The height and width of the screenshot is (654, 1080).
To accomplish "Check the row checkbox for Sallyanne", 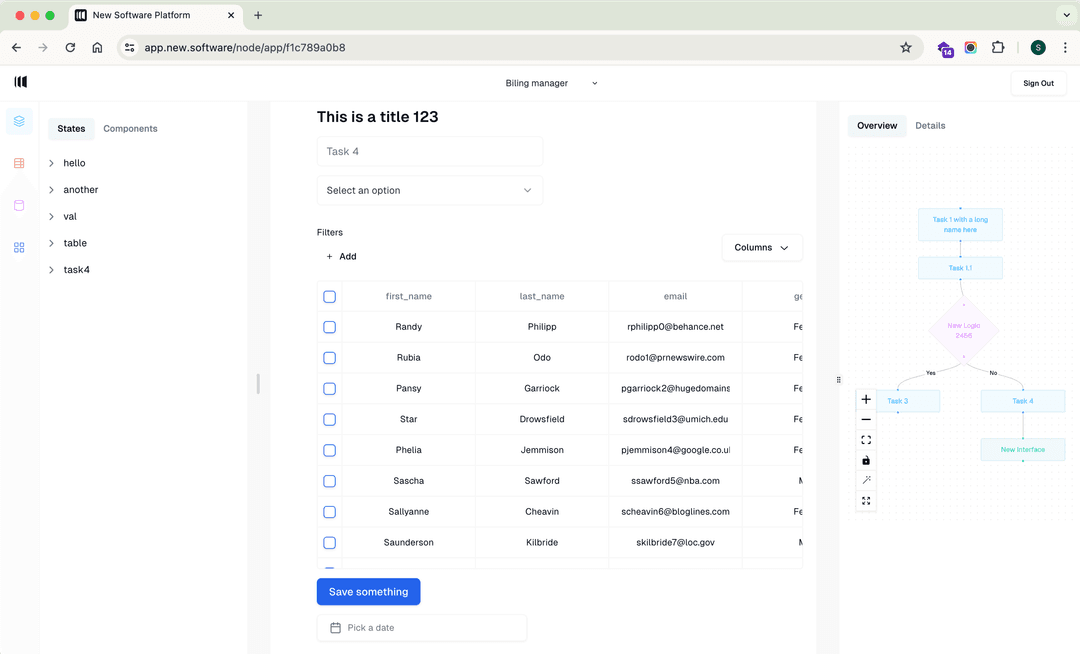I will (329, 512).
